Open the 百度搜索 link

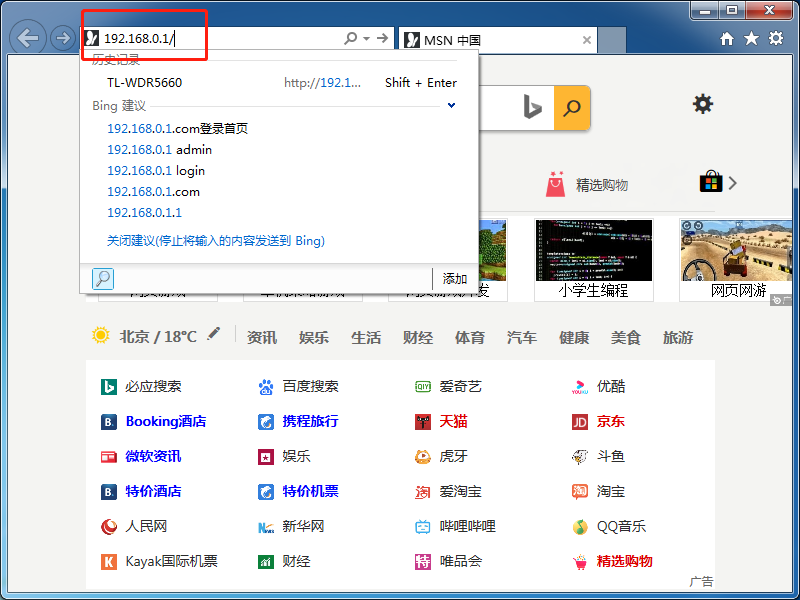pyautogui.click(x=298, y=387)
